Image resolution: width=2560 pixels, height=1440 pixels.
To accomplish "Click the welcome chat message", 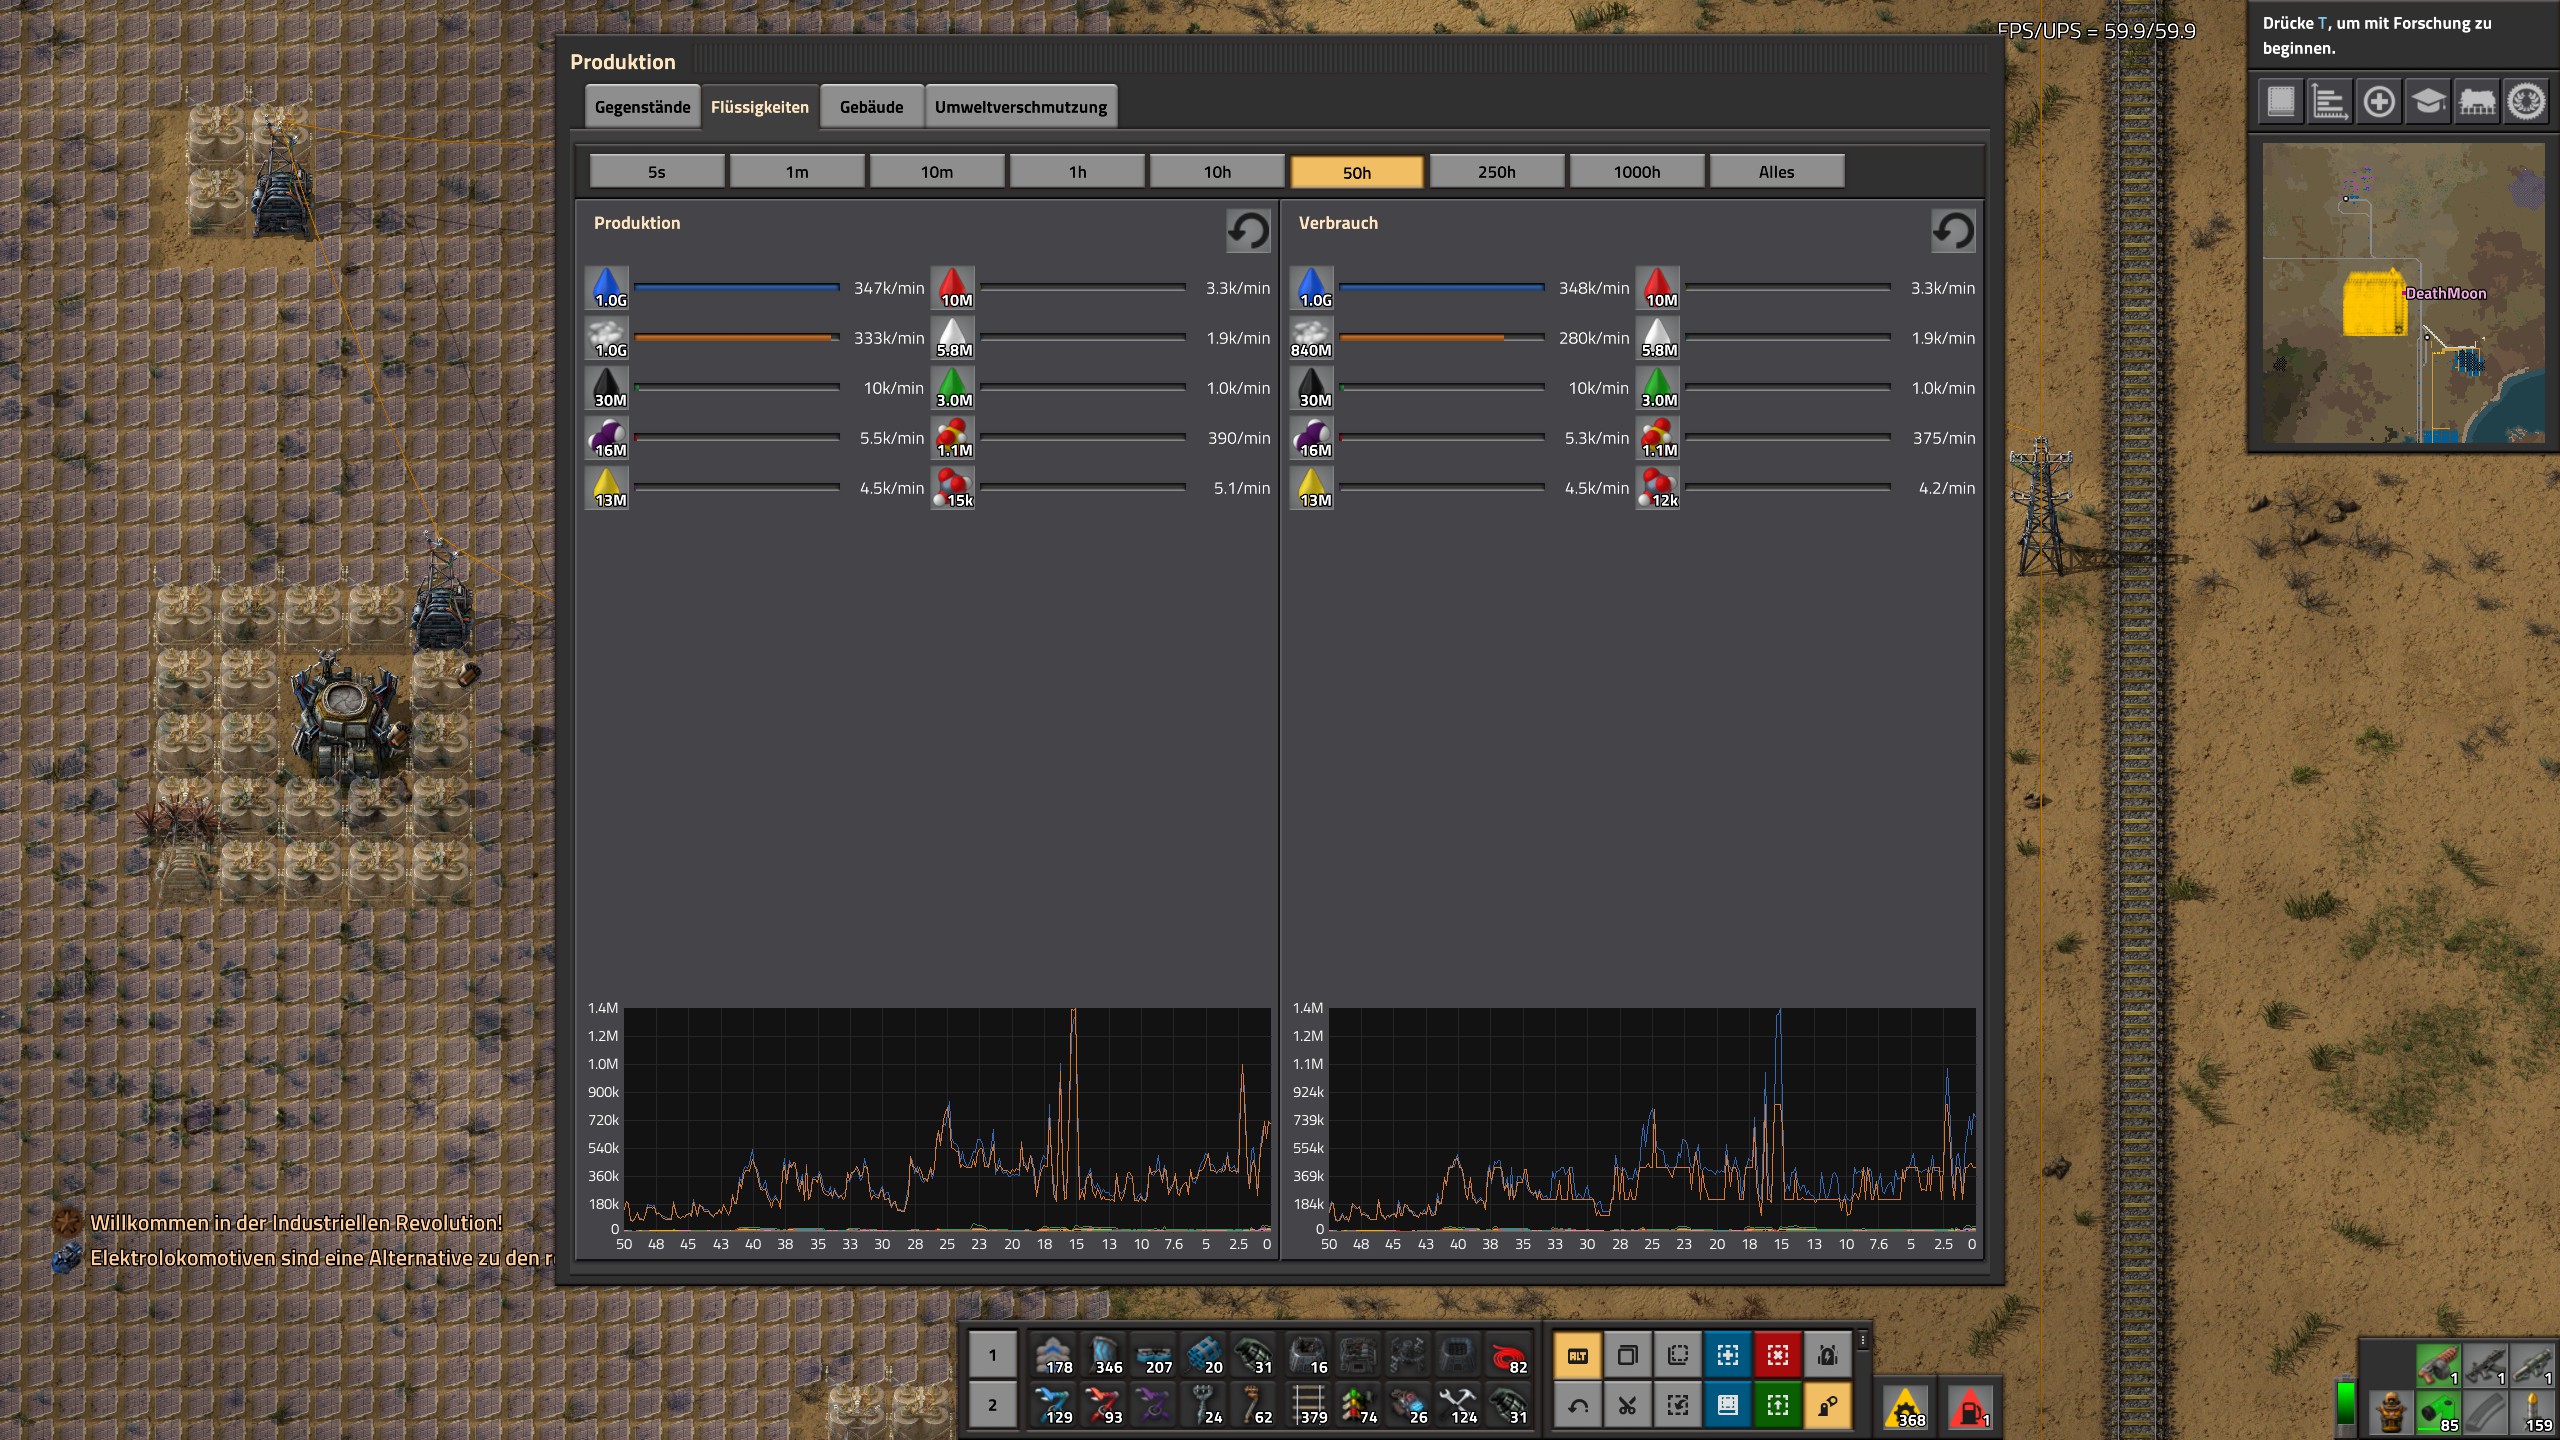I will click(296, 1222).
